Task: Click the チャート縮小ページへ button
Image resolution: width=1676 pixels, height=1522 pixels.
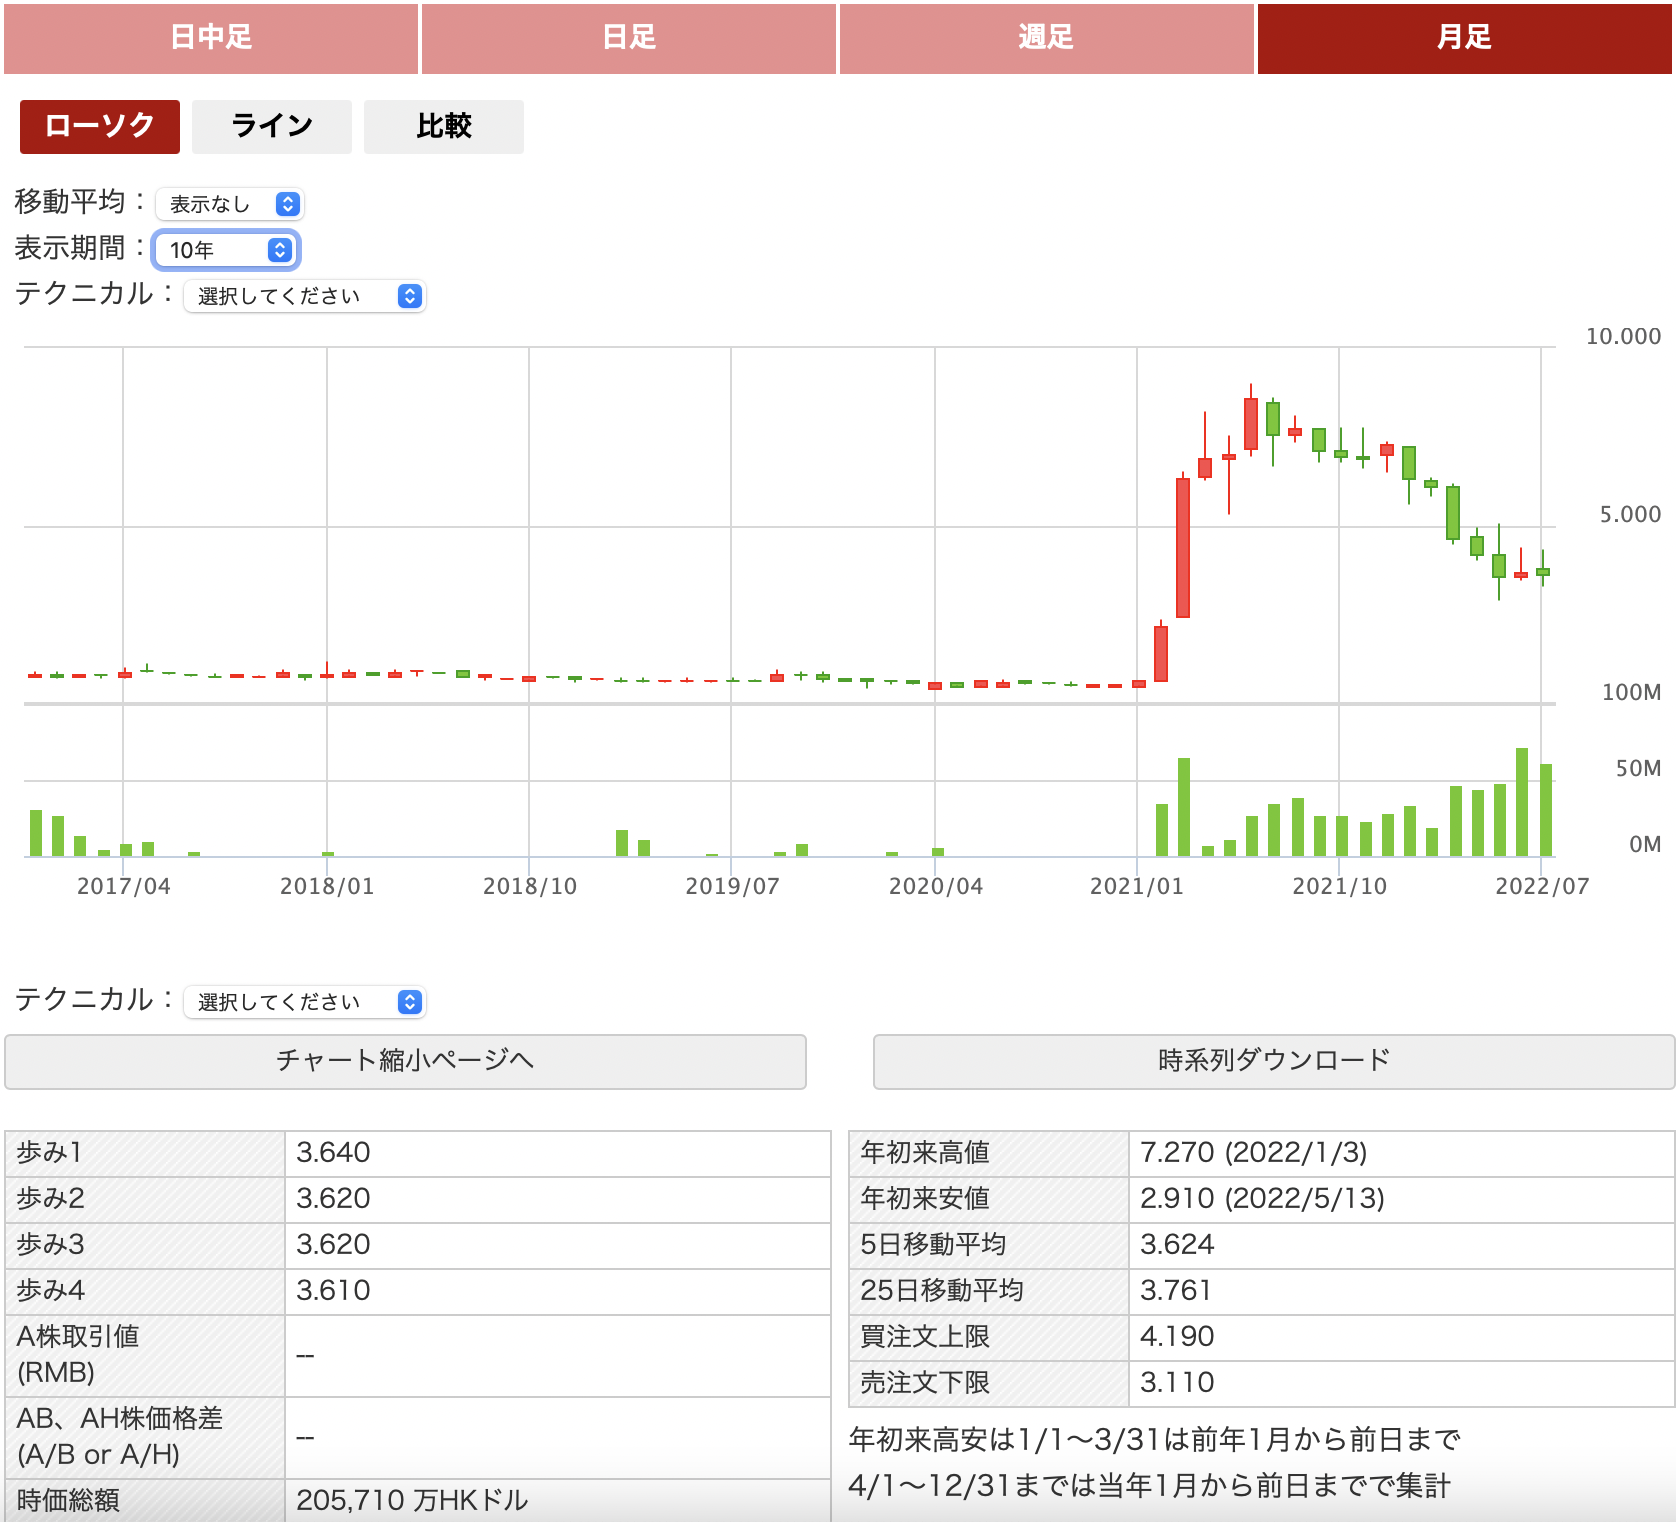Action: point(405,1061)
